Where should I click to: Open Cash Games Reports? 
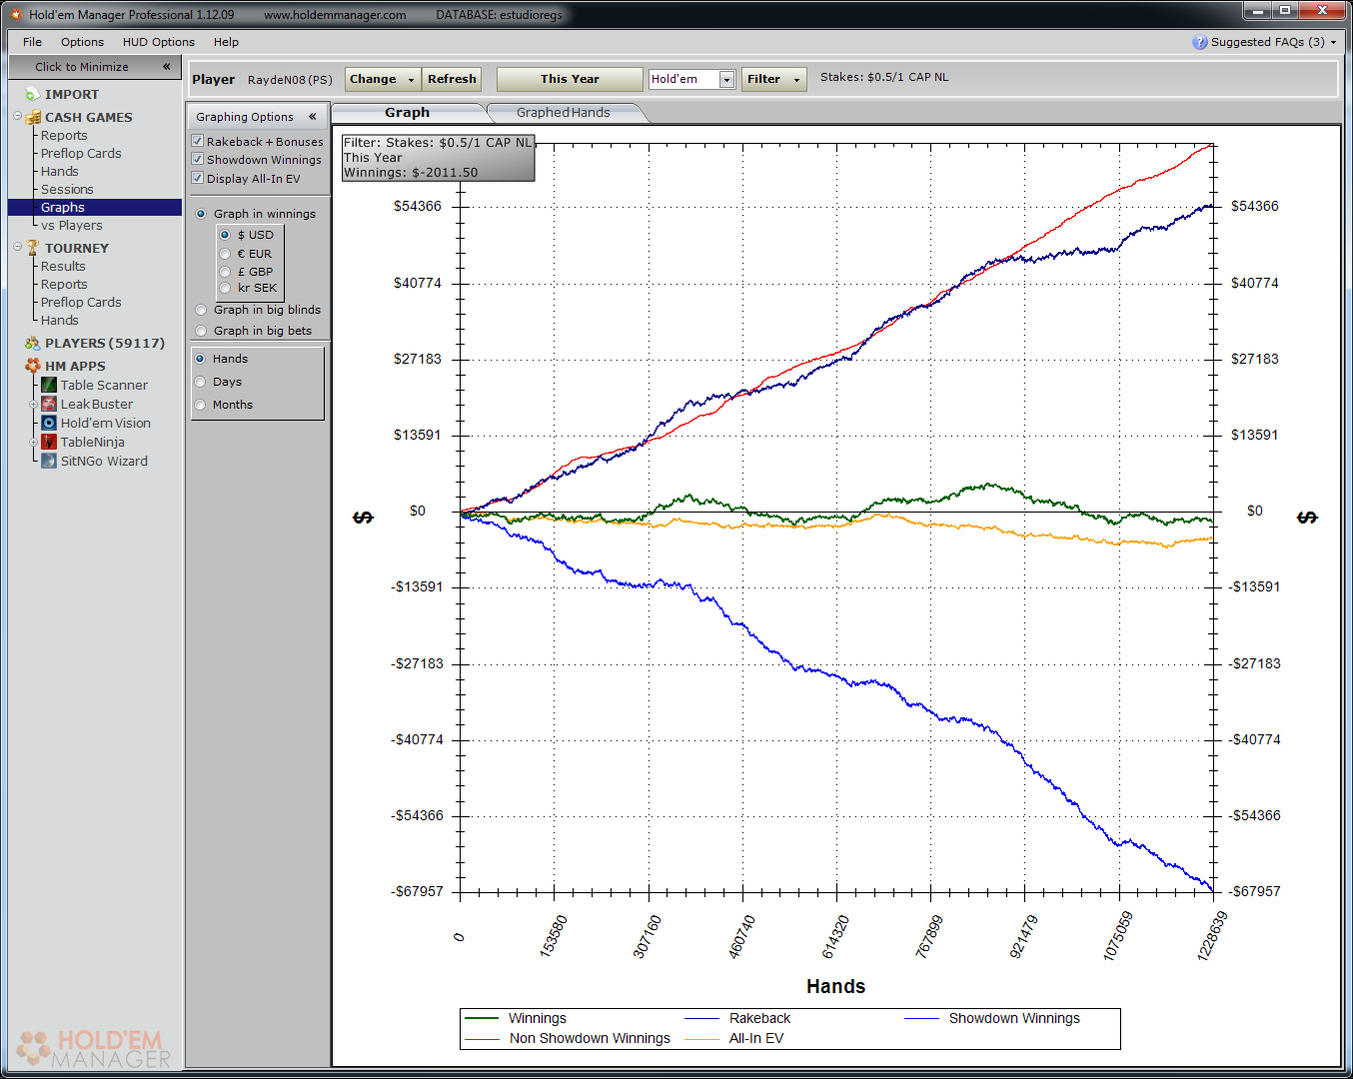coord(64,135)
